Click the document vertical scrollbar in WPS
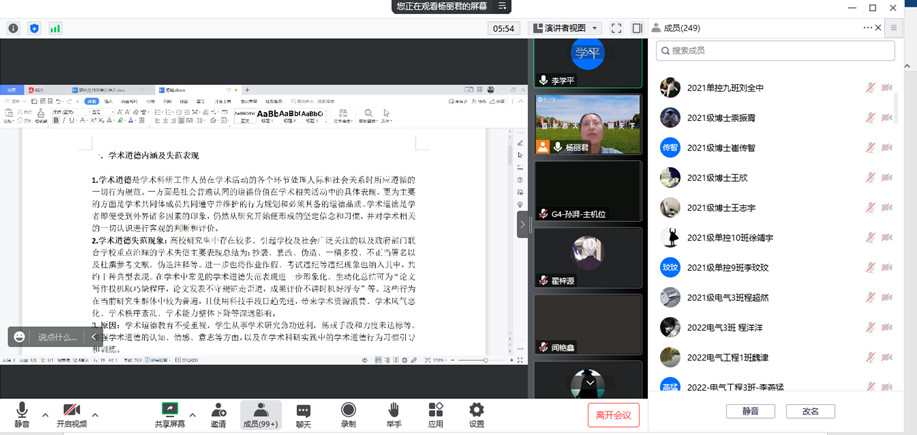The width and height of the screenshot is (917, 435). [509, 154]
